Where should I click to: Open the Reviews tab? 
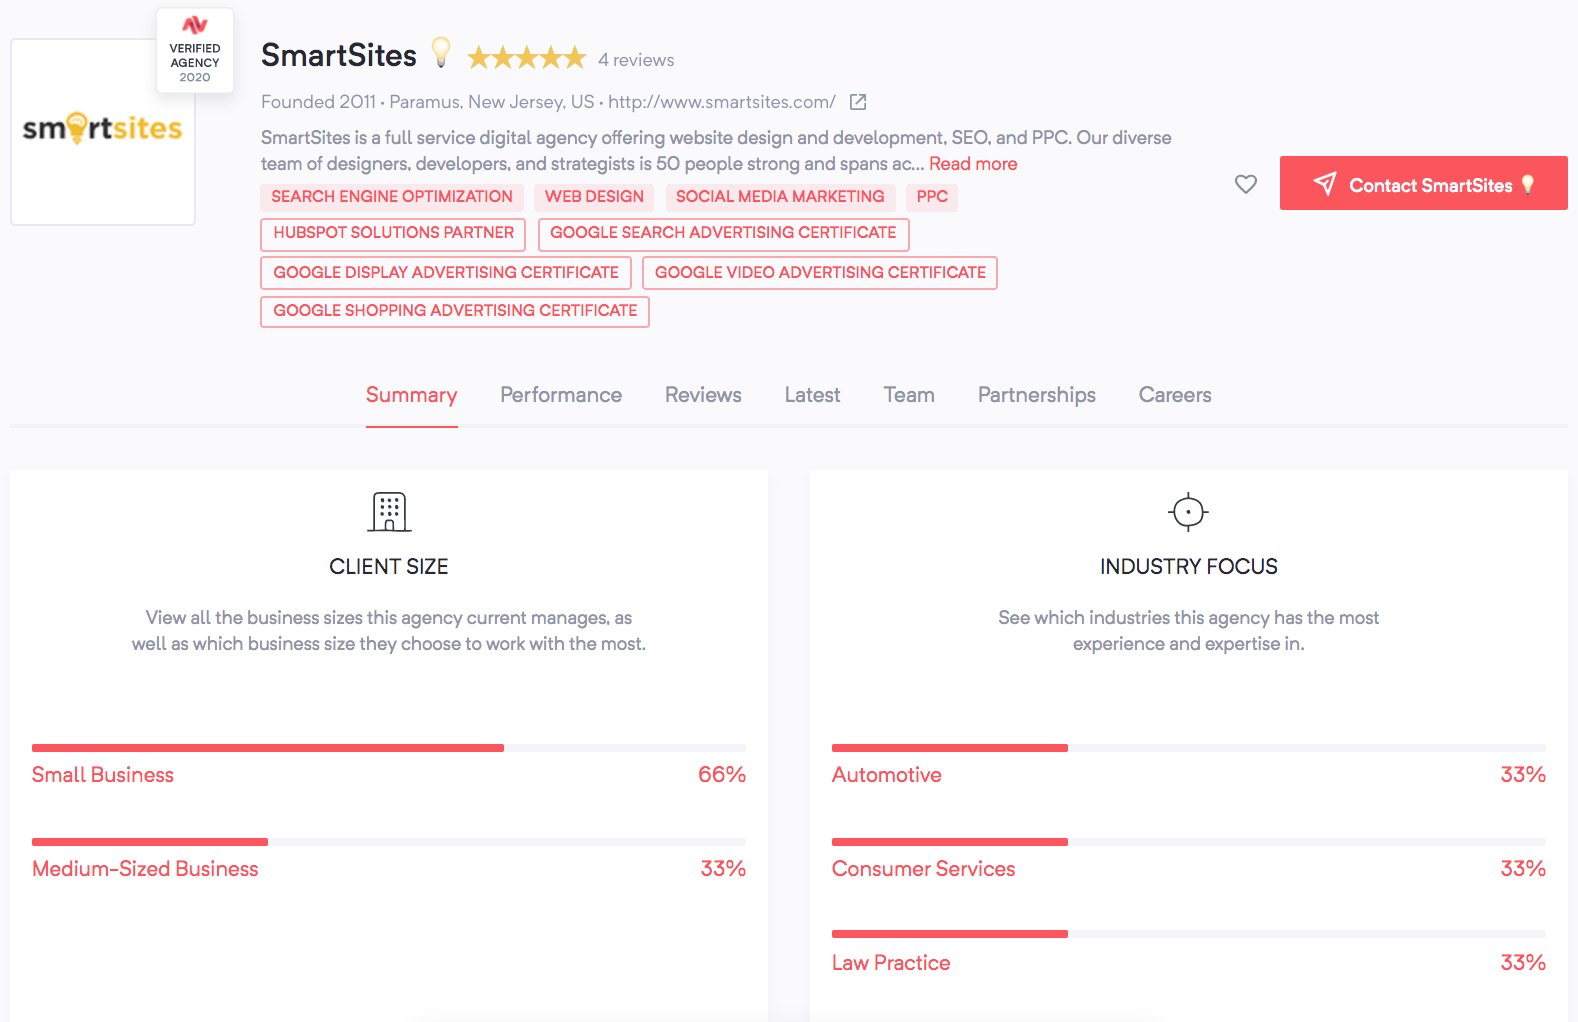point(703,395)
